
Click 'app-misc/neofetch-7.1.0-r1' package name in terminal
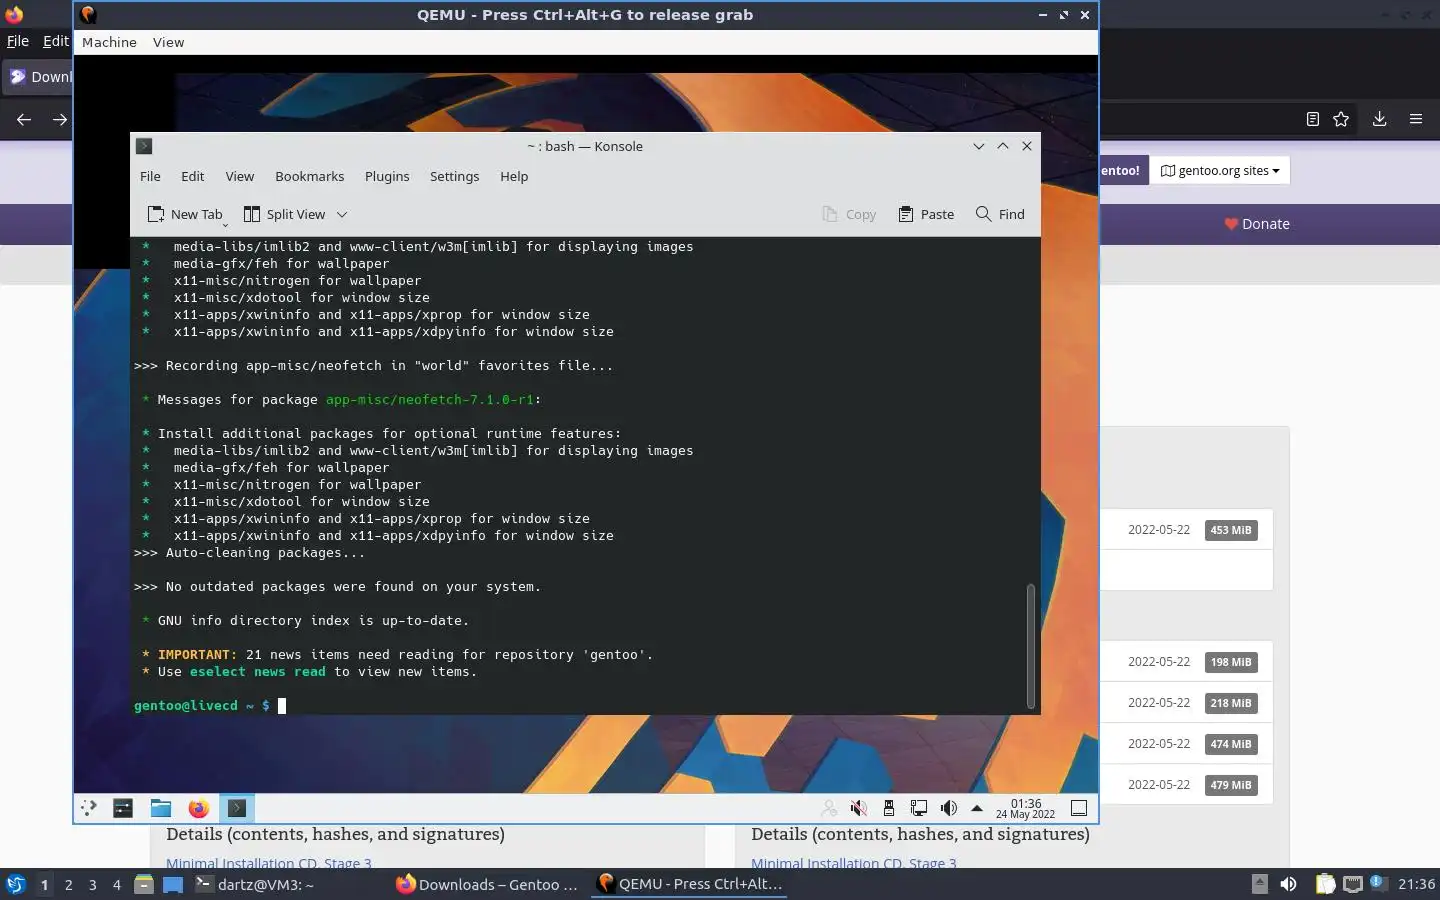(430, 400)
